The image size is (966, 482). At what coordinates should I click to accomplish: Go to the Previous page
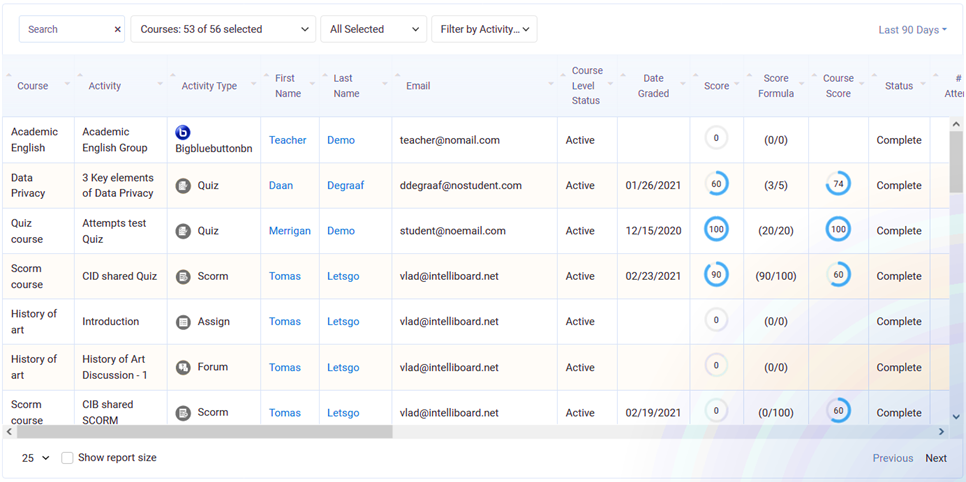[893, 458]
